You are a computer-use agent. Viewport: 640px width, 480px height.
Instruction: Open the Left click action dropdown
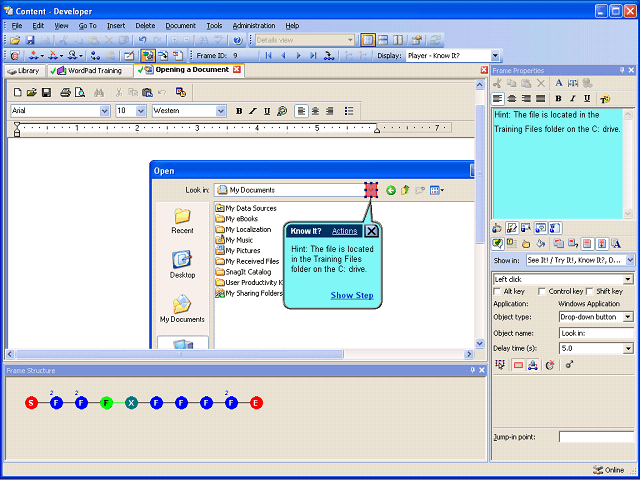629,280
